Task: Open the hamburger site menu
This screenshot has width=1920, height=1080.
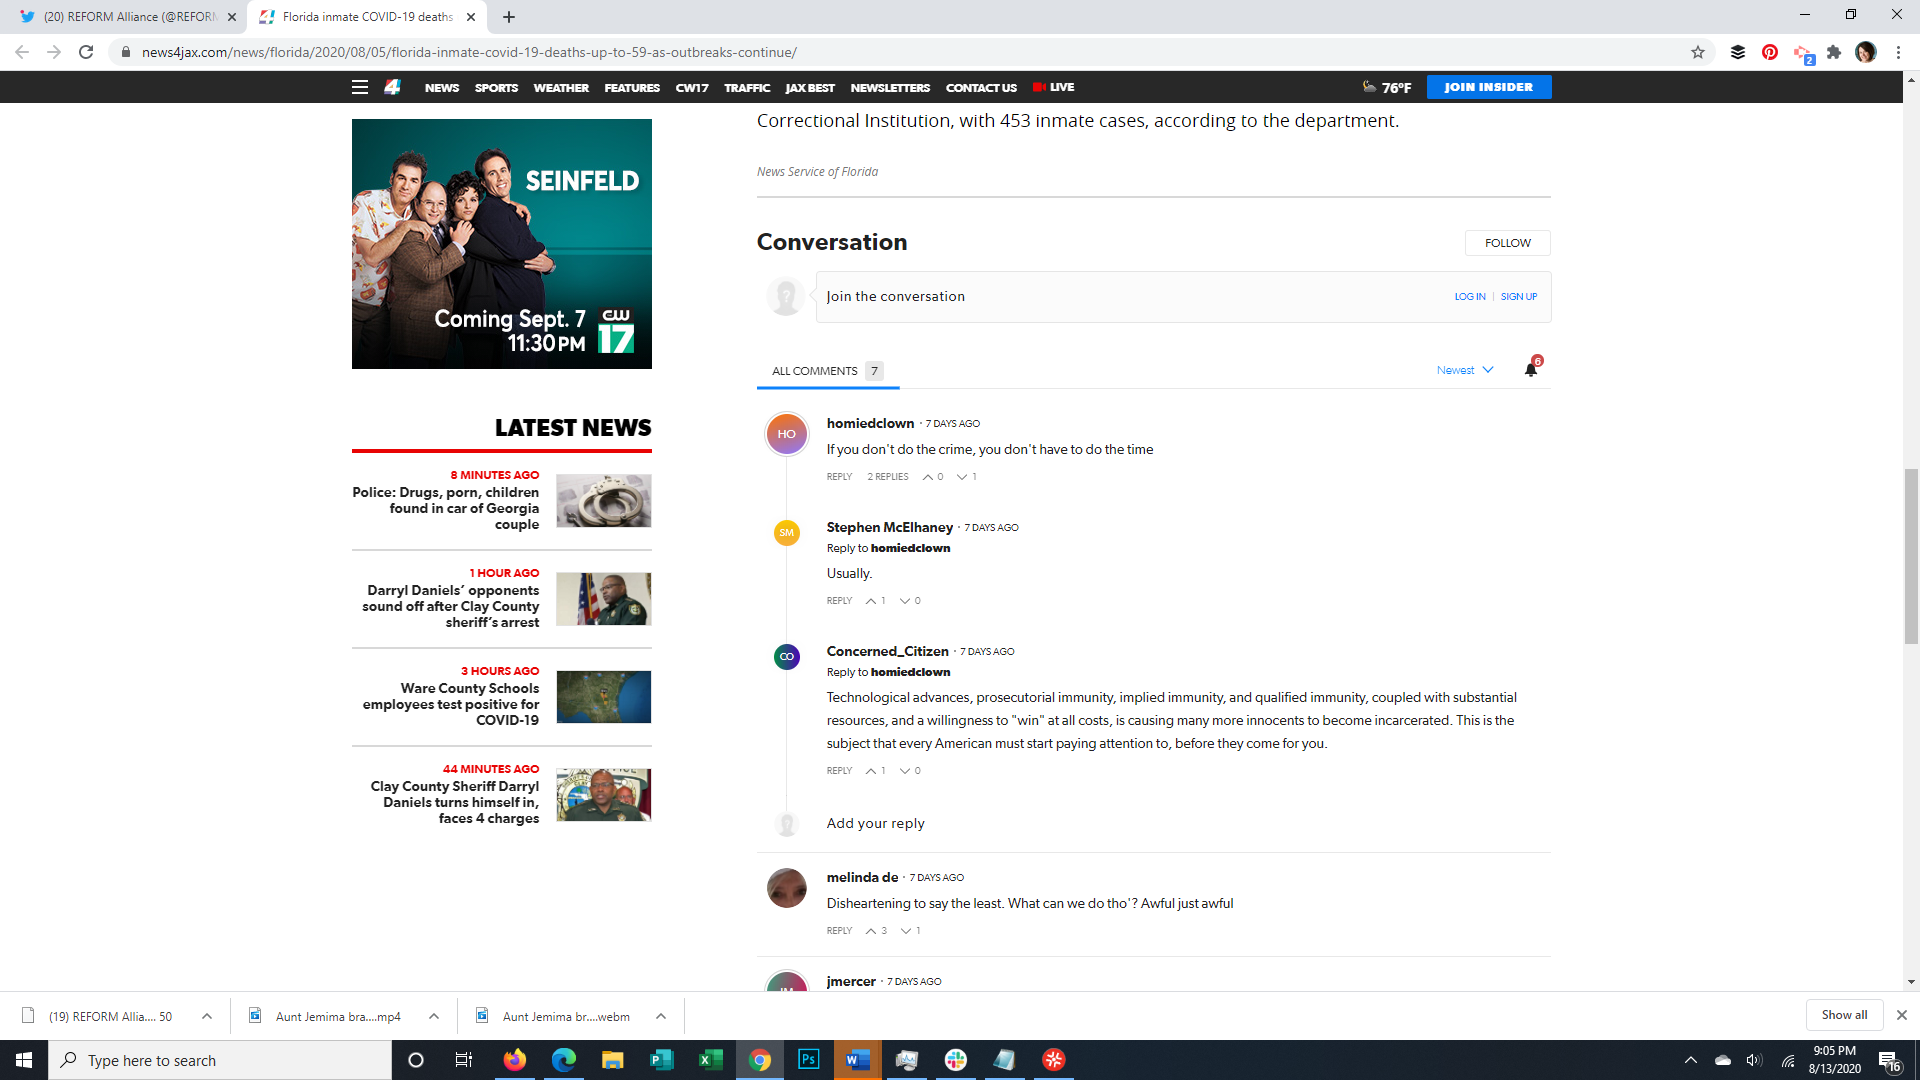Action: pyautogui.click(x=360, y=87)
